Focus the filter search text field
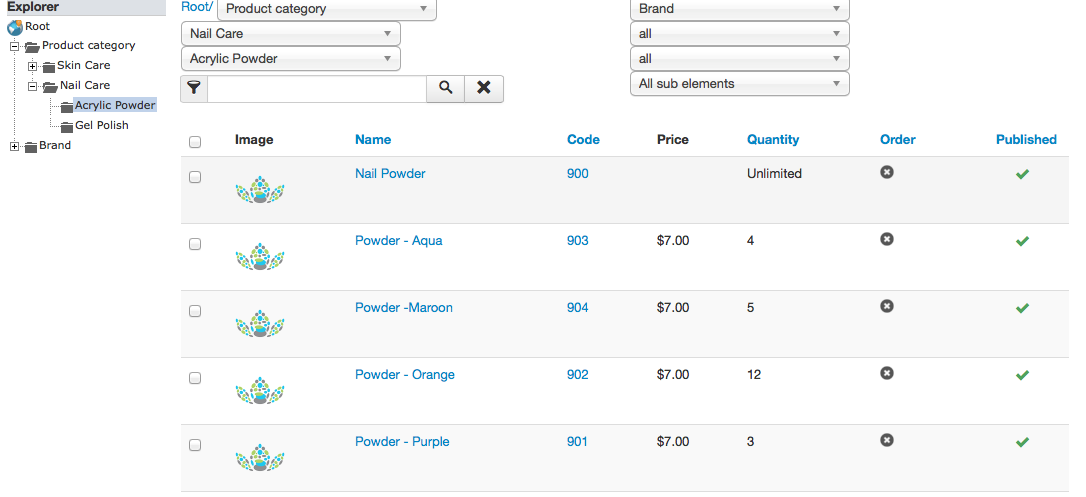The image size is (1086, 497). [x=317, y=89]
